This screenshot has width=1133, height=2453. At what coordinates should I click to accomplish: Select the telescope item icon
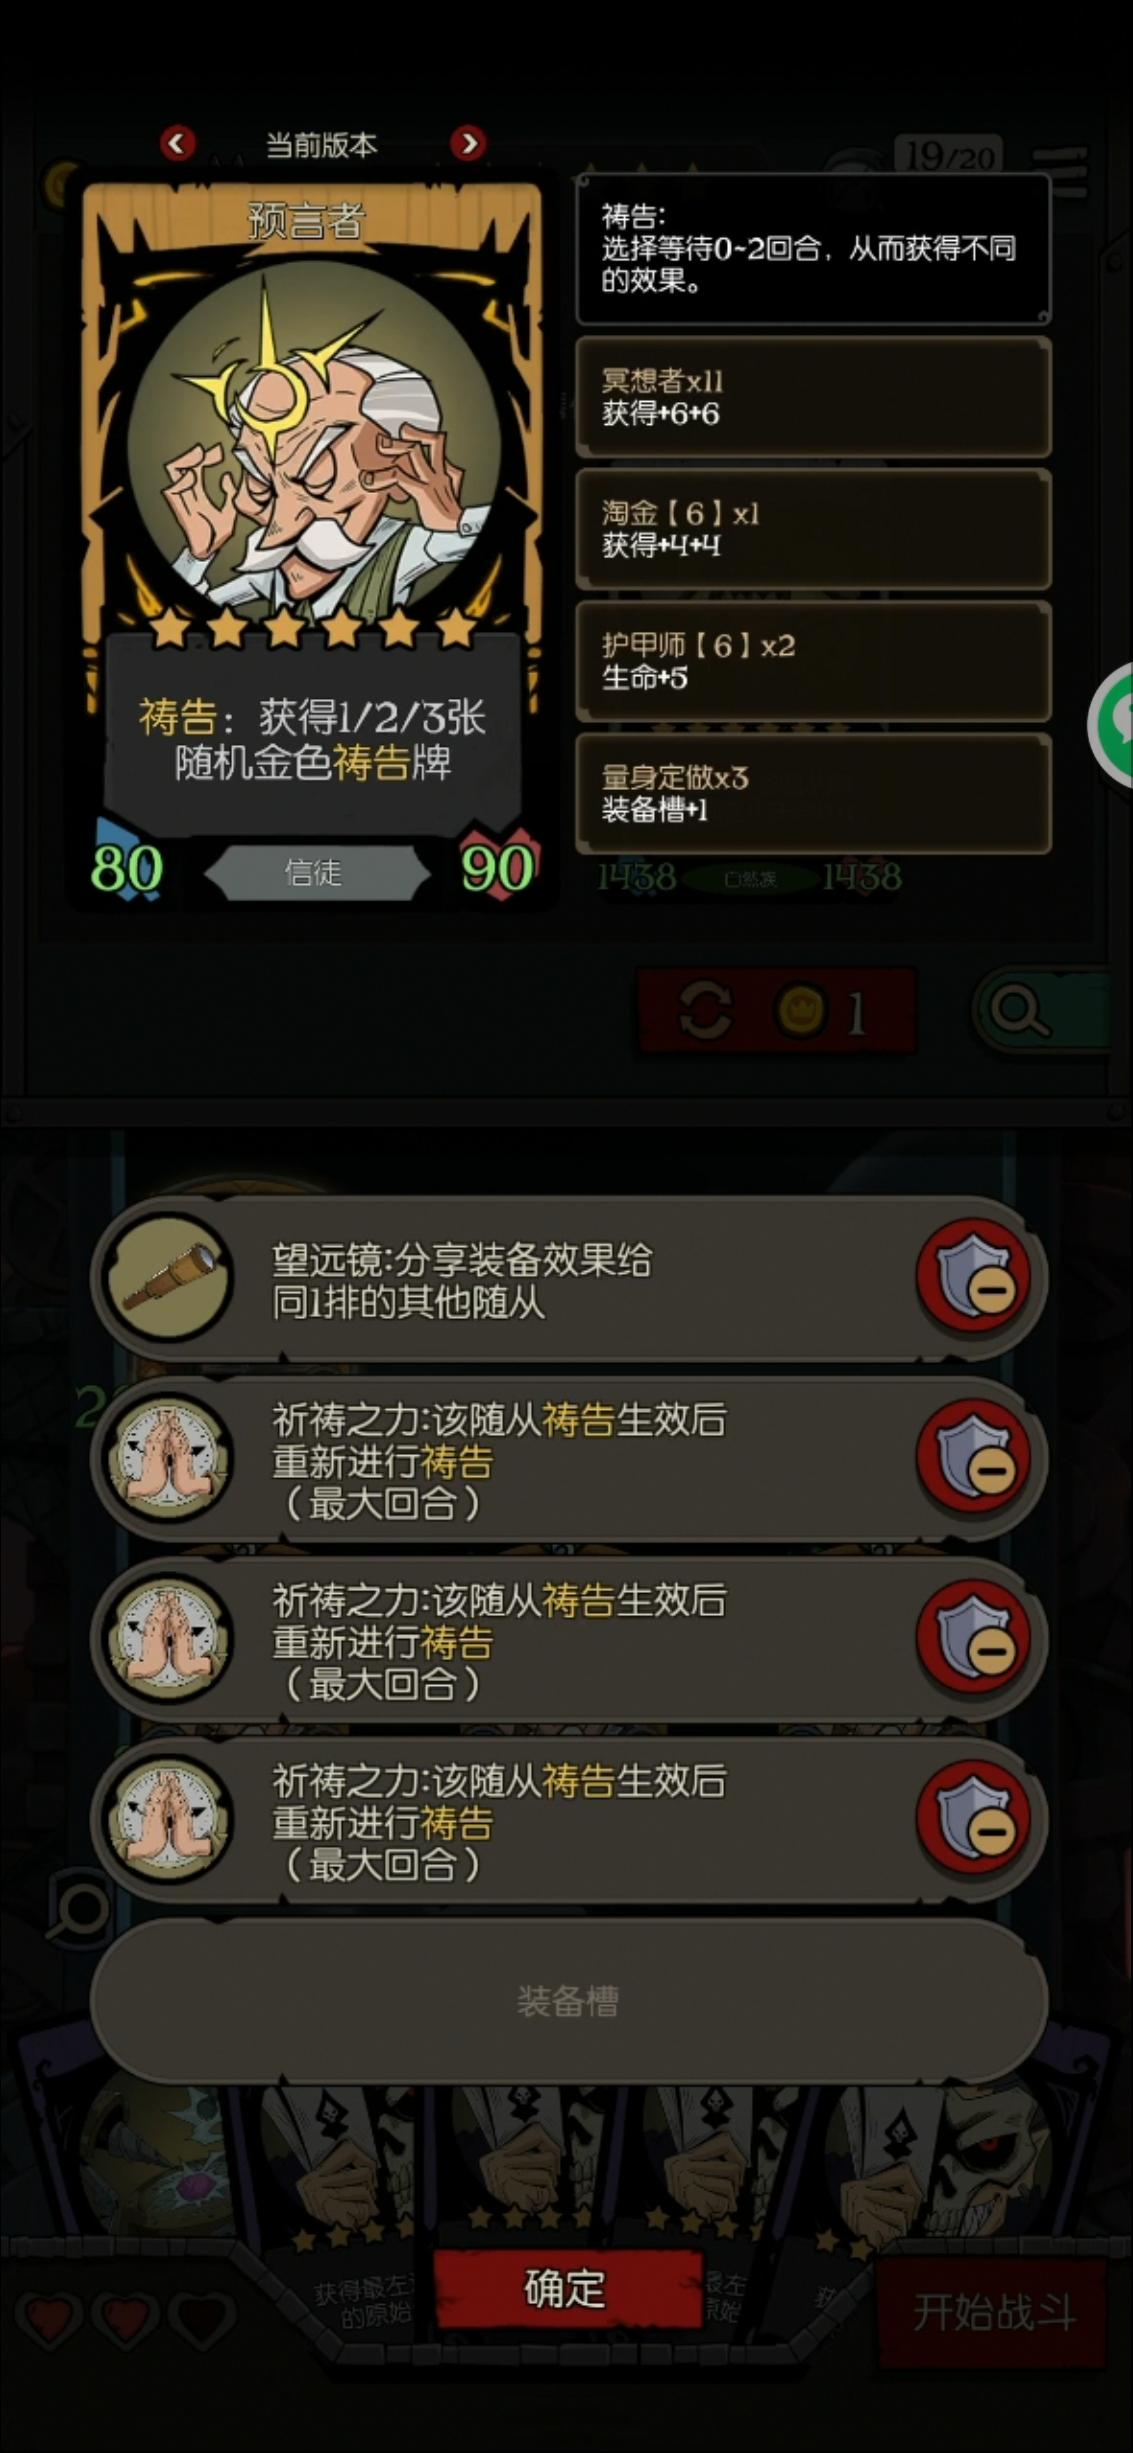[x=169, y=1277]
